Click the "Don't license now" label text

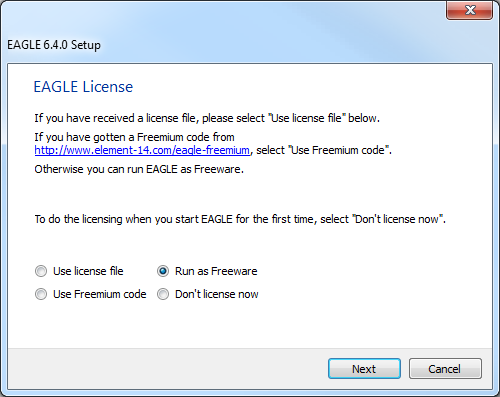(x=217, y=294)
